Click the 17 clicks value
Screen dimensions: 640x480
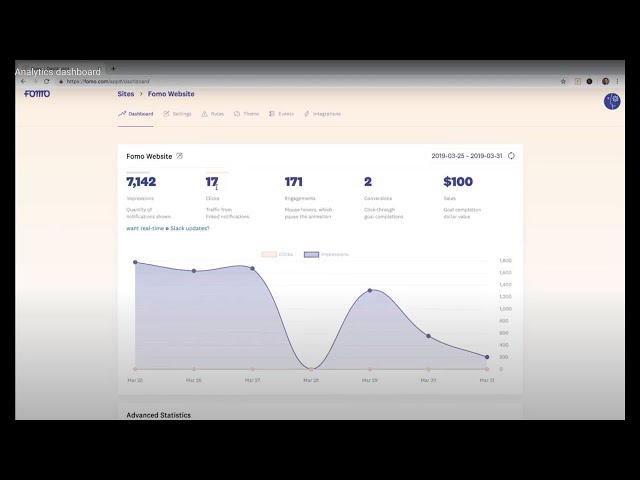pos(212,182)
